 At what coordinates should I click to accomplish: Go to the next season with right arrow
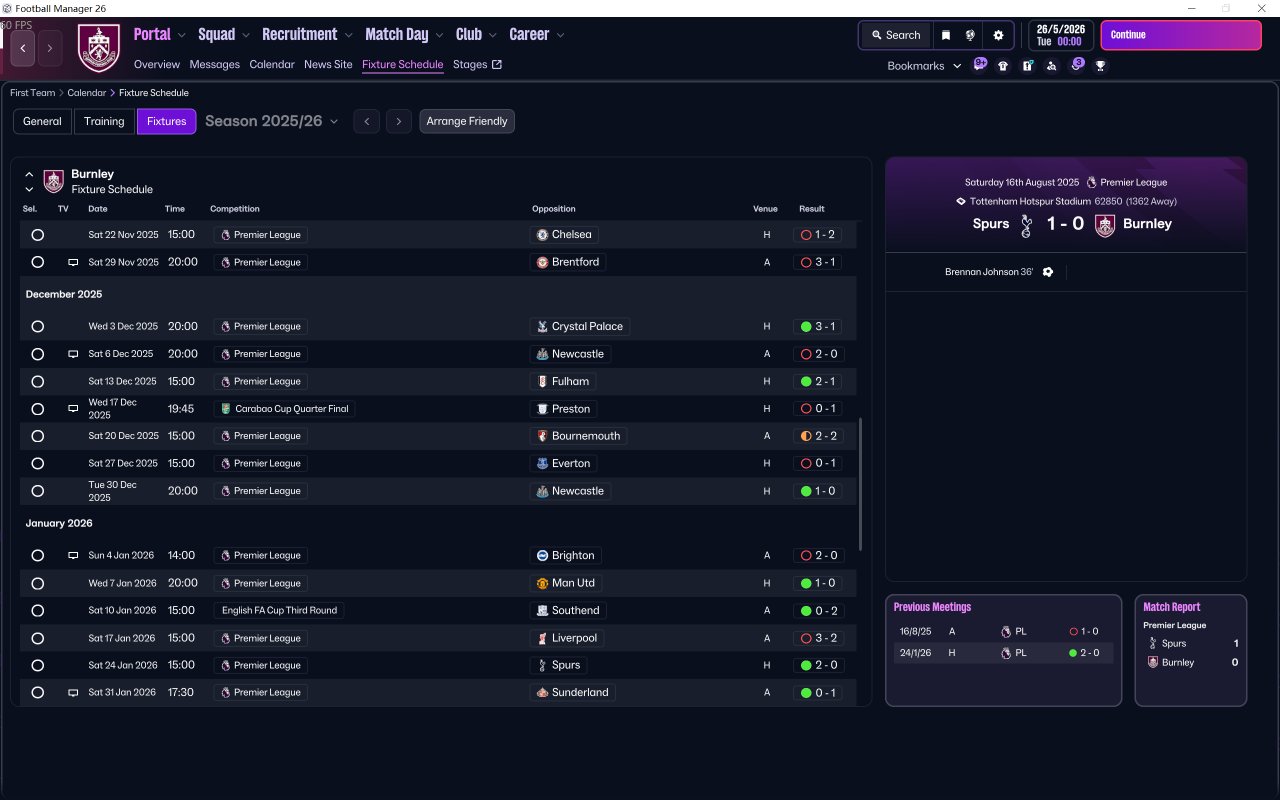point(399,121)
